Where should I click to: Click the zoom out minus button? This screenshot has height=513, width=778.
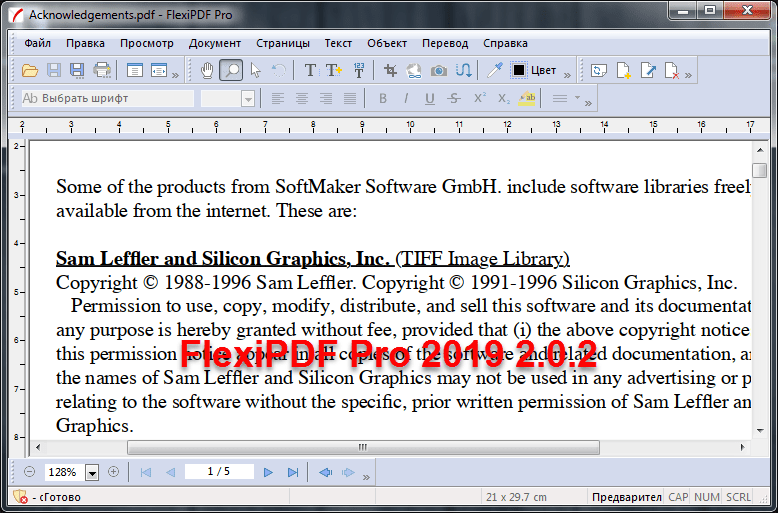tap(29, 471)
